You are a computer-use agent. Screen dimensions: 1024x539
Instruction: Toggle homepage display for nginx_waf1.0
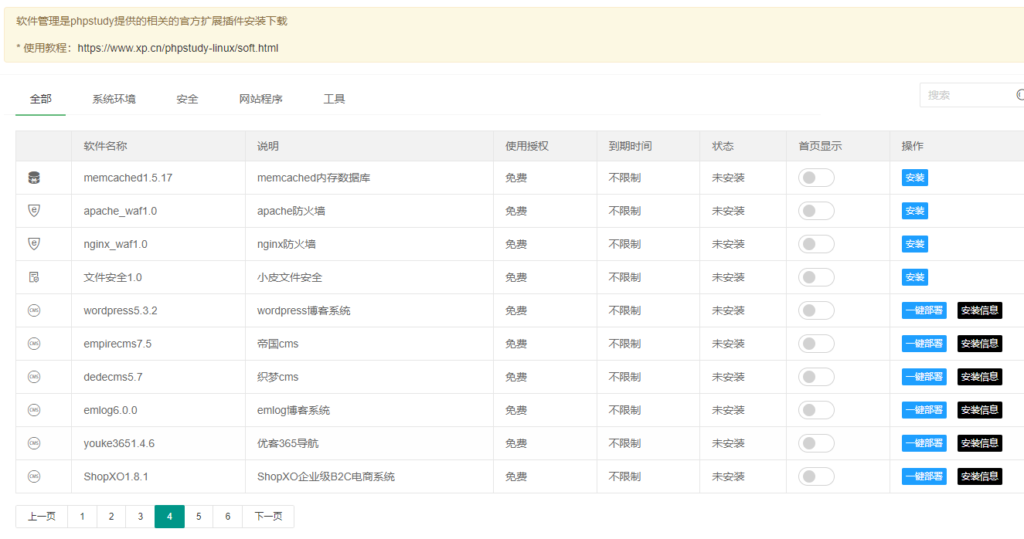816,244
